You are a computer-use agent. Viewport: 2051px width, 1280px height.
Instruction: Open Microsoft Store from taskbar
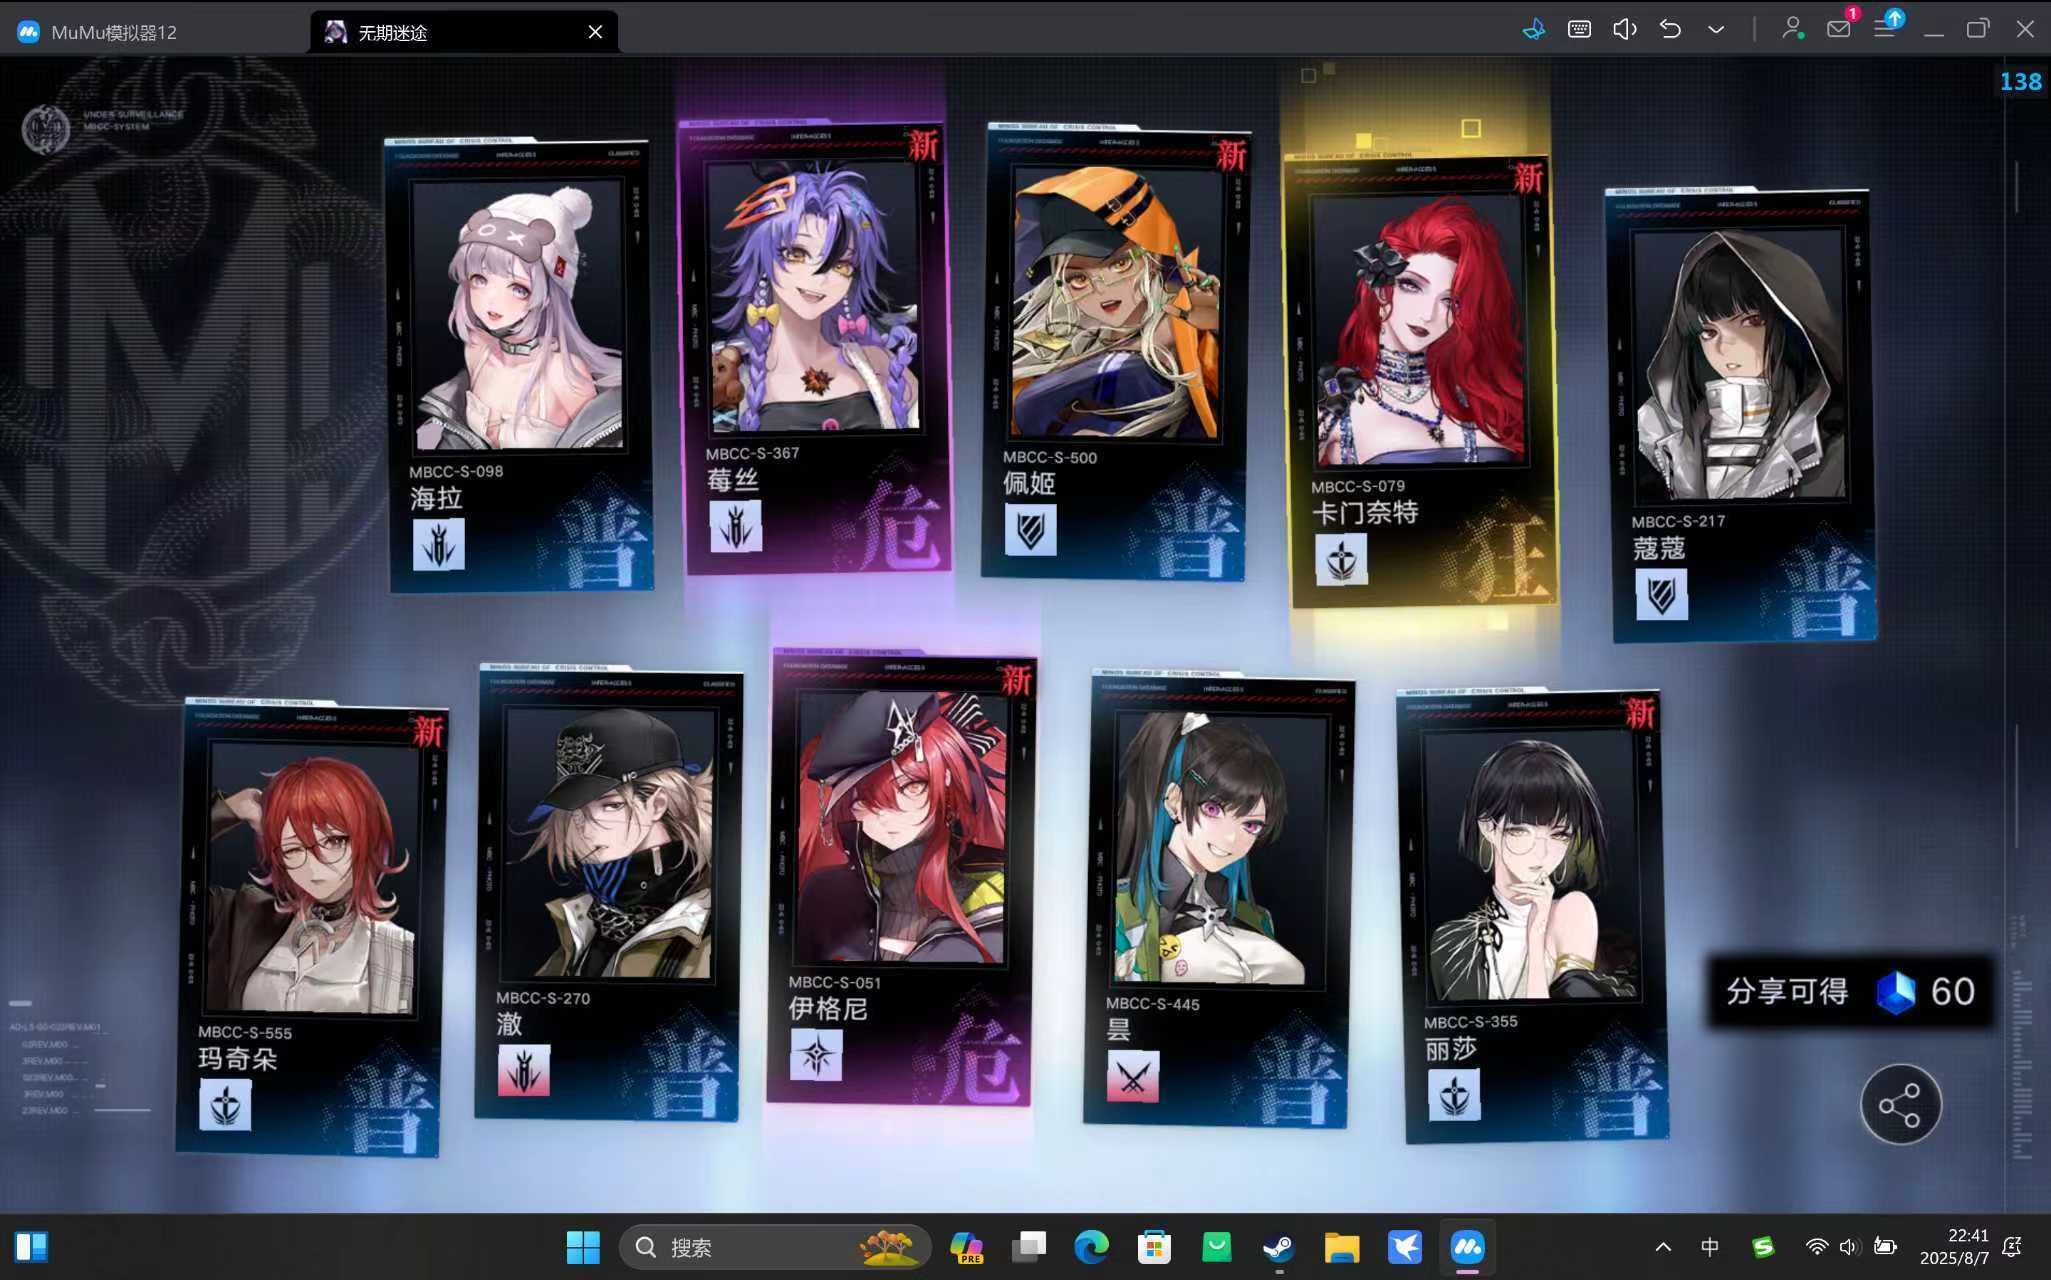[x=1154, y=1247]
